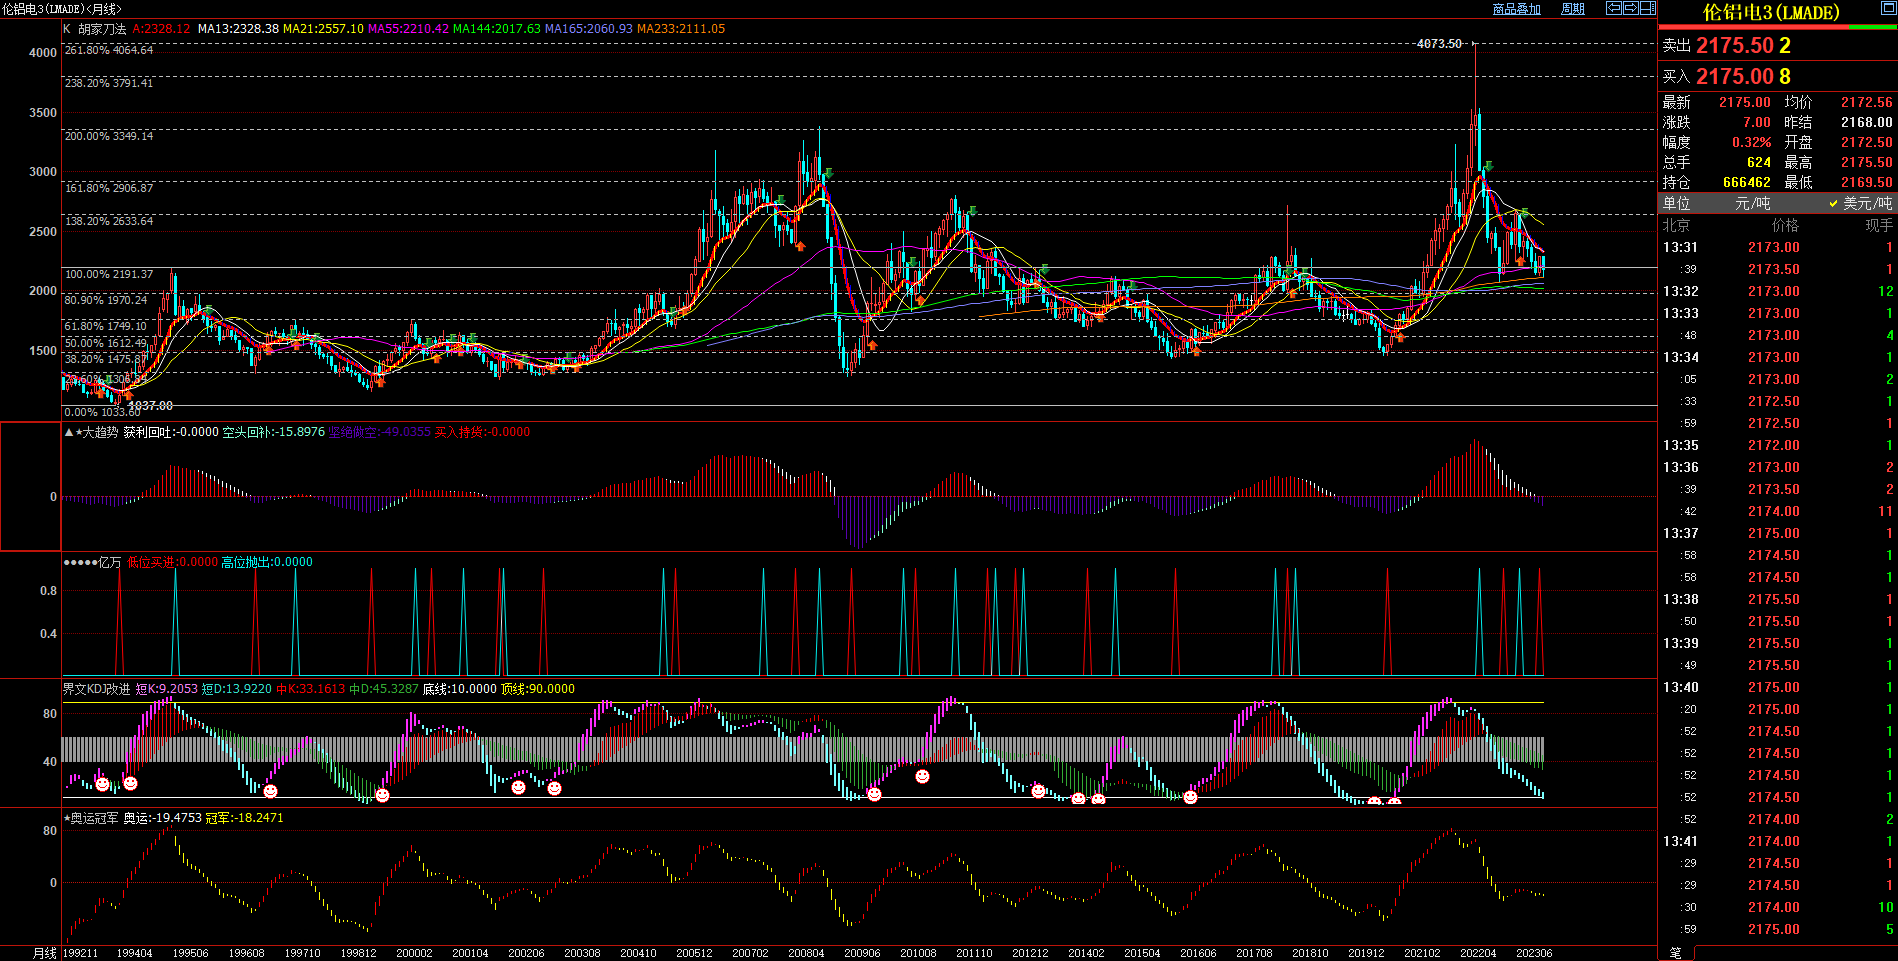Click the 买入 price 2175.00

1734,77
